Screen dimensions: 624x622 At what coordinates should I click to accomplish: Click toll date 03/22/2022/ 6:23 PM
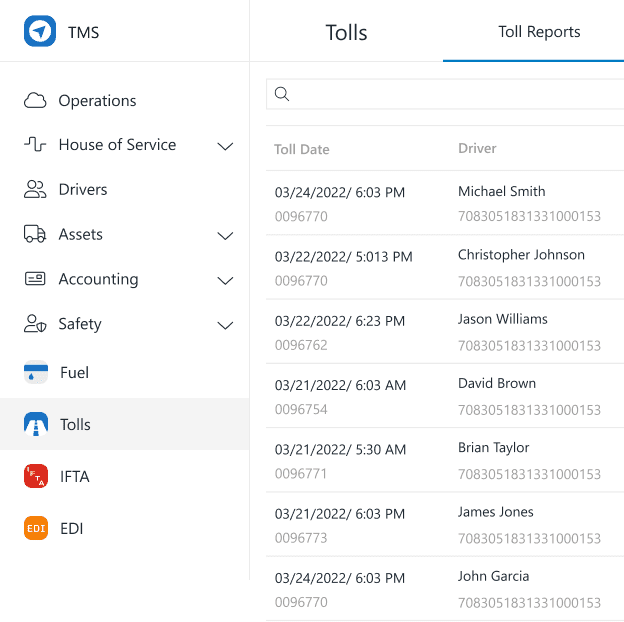340,321
